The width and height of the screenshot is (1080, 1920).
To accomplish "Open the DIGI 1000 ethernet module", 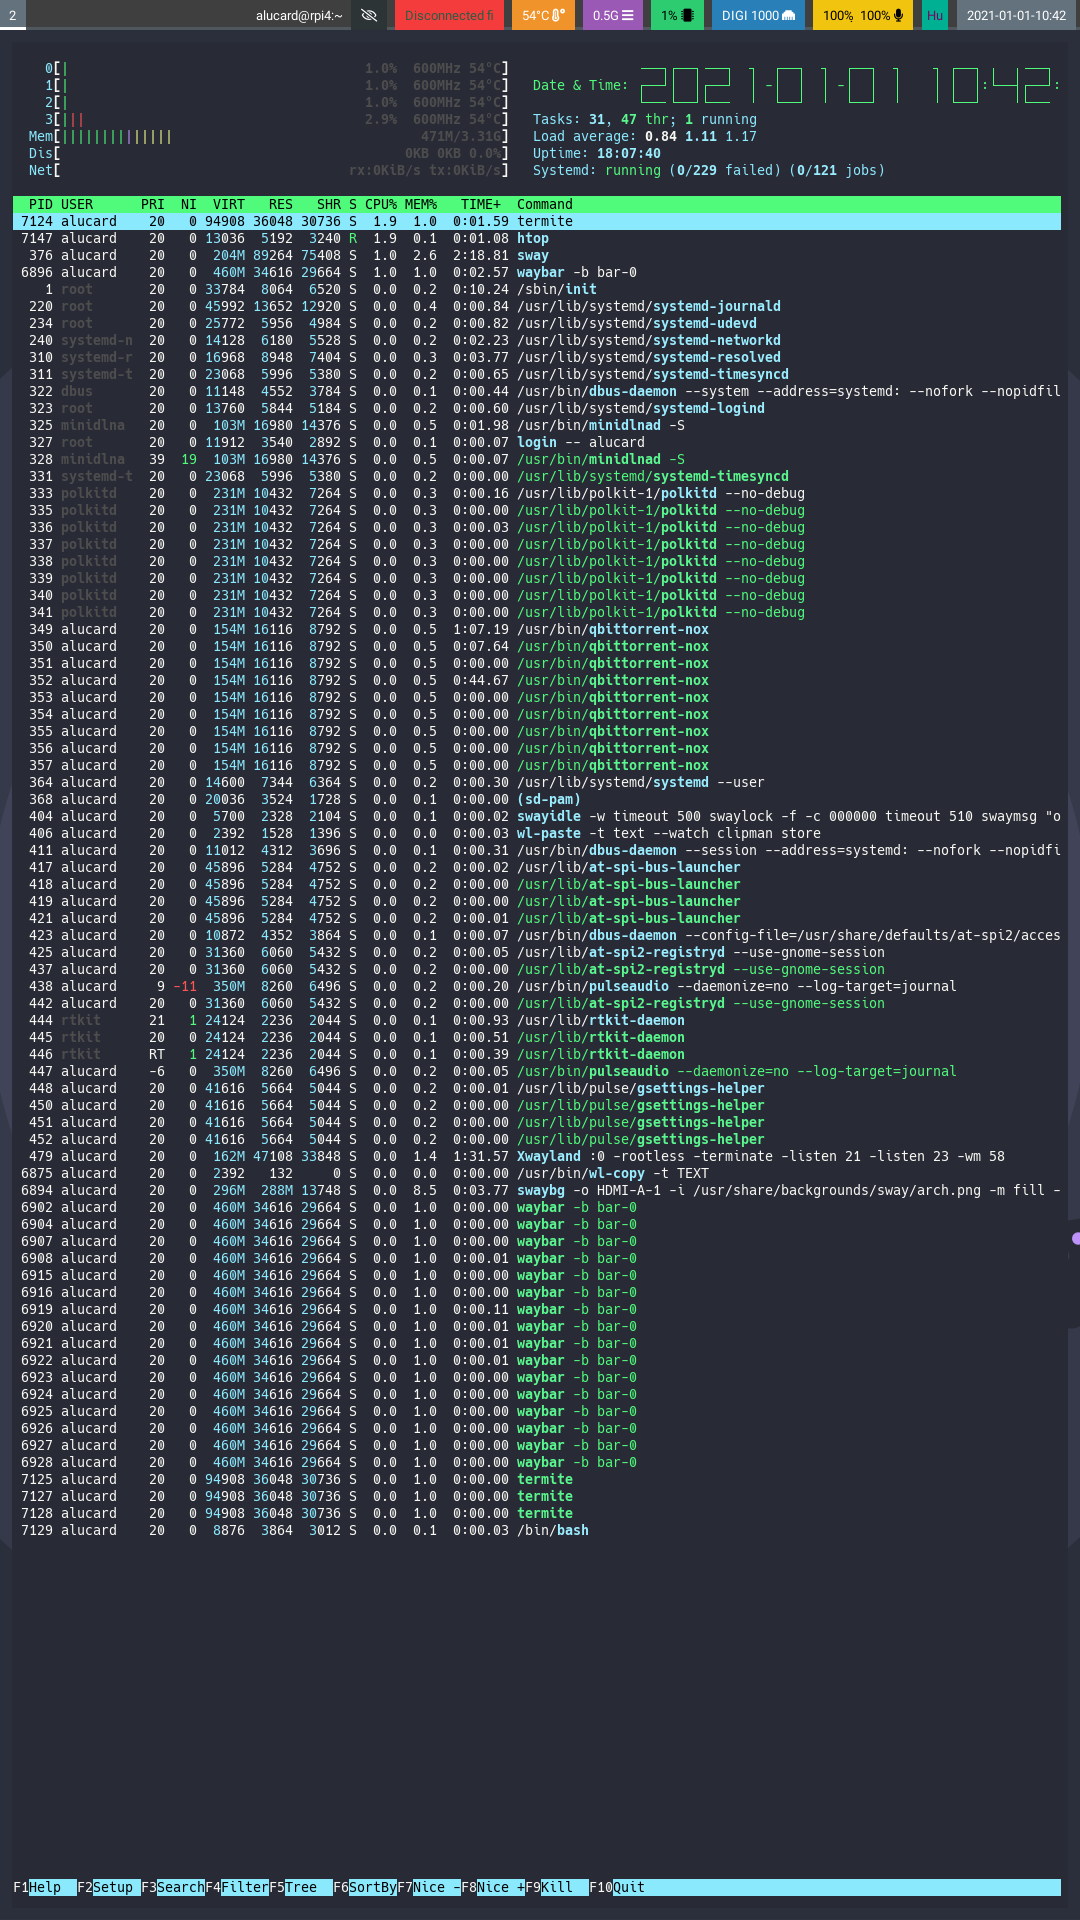I will [x=758, y=15].
